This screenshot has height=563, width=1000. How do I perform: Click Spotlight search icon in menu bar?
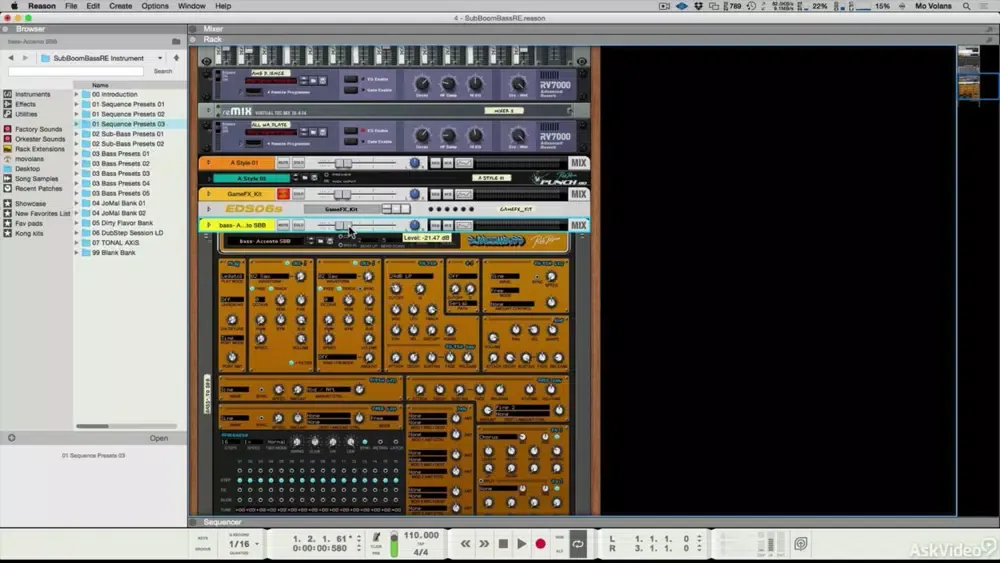click(967, 6)
